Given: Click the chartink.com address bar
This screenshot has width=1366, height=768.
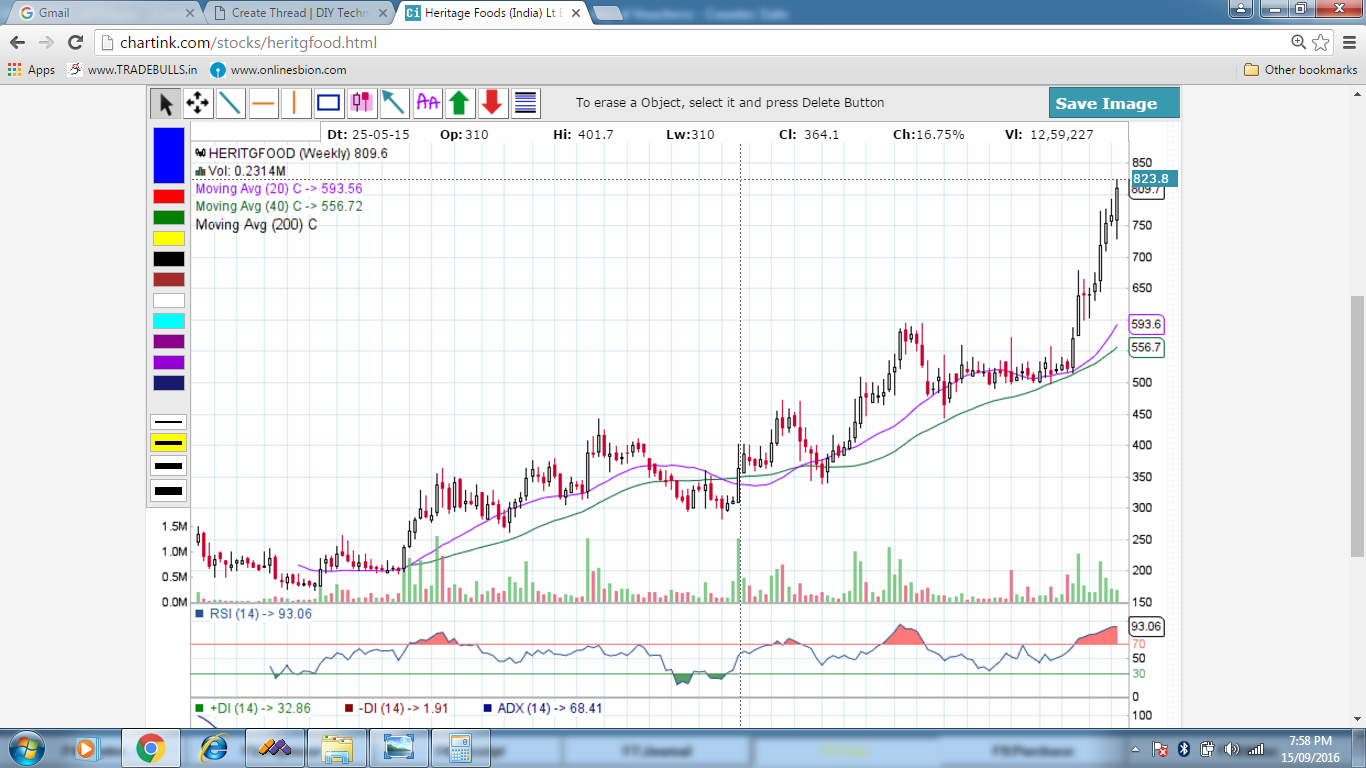Looking at the screenshot, I should point(690,43).
